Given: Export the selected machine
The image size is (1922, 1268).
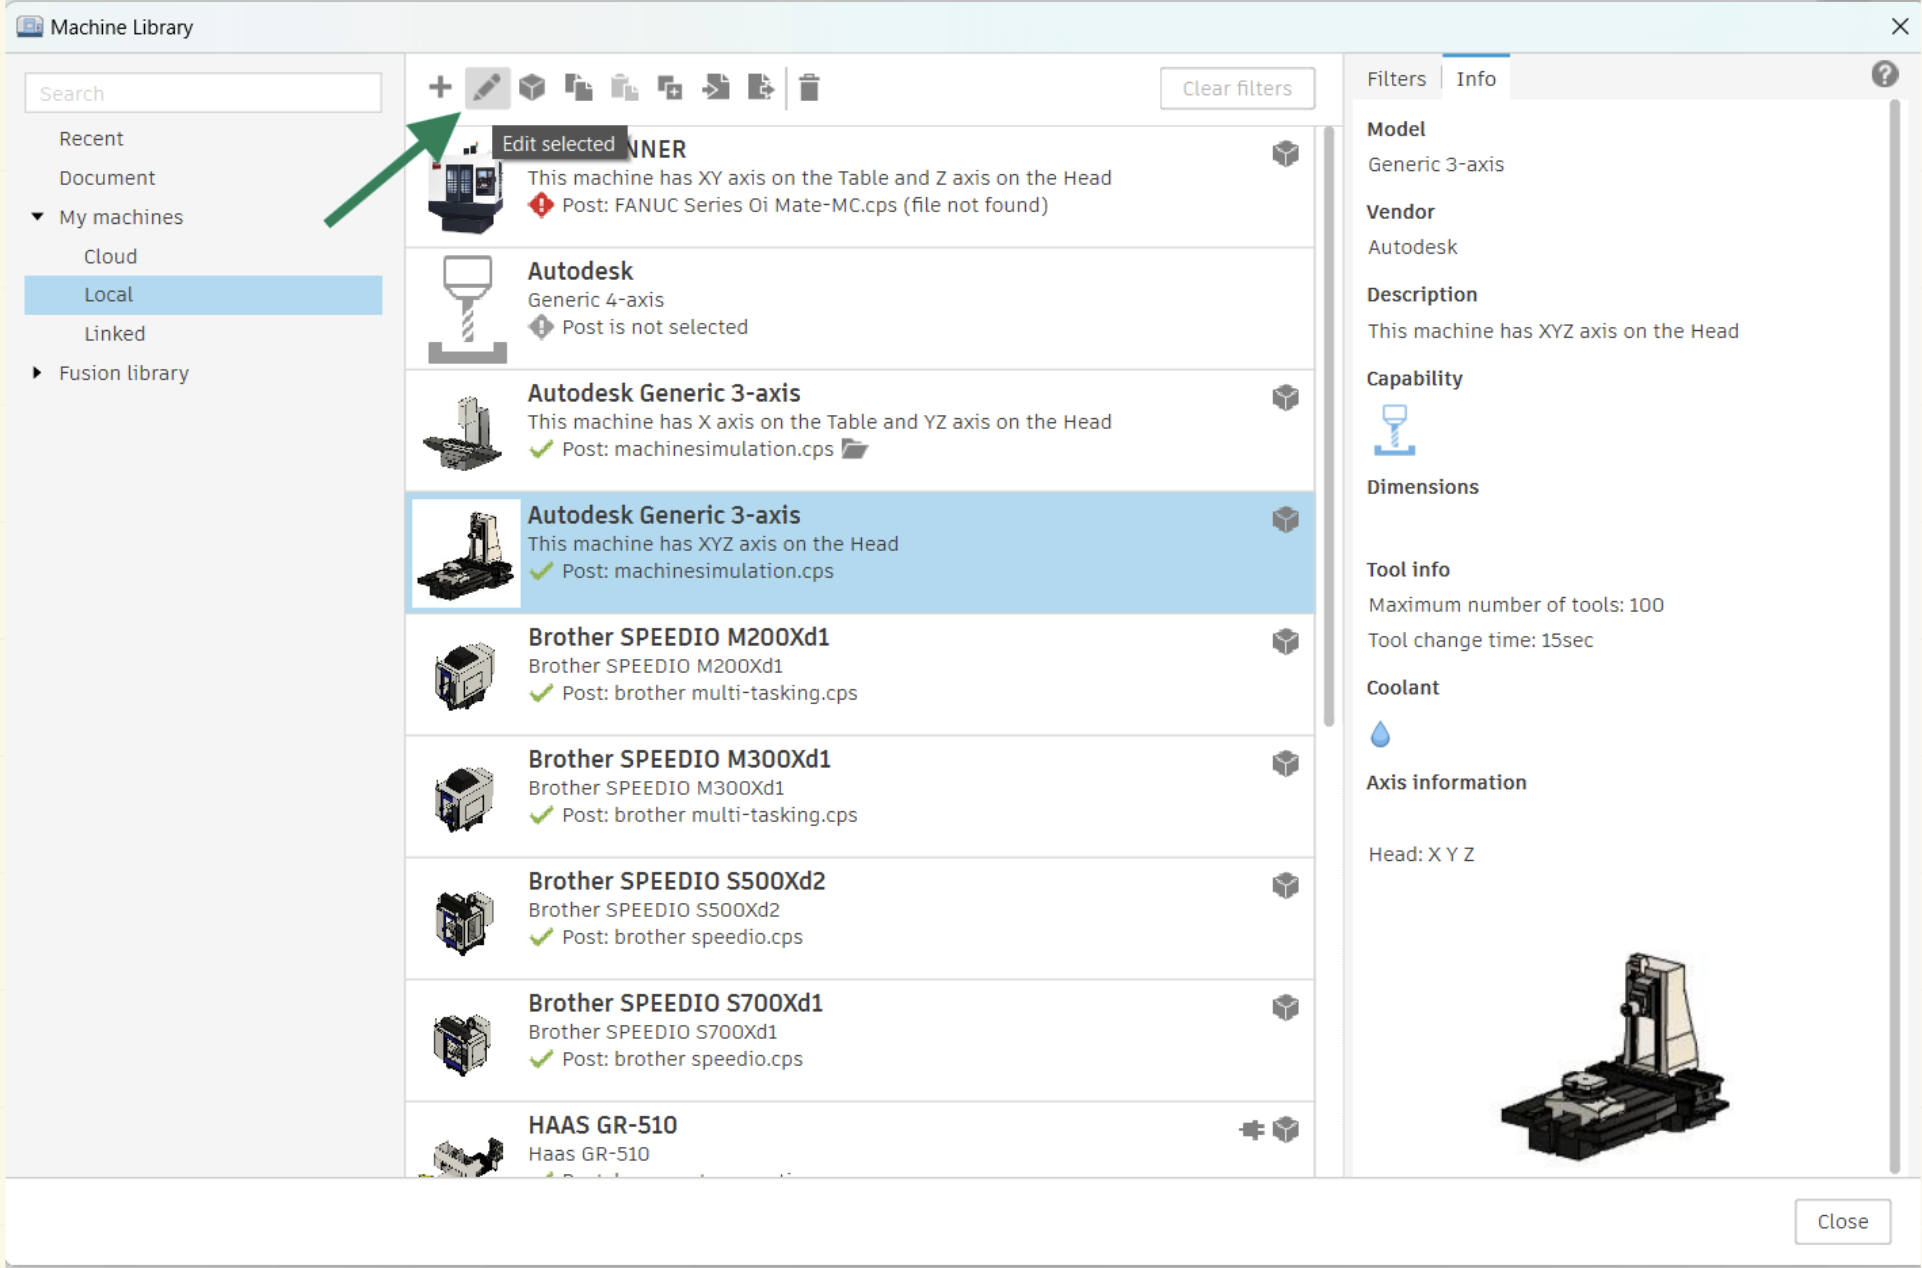Looking at the screenshot, I should (x=762, y=87).
